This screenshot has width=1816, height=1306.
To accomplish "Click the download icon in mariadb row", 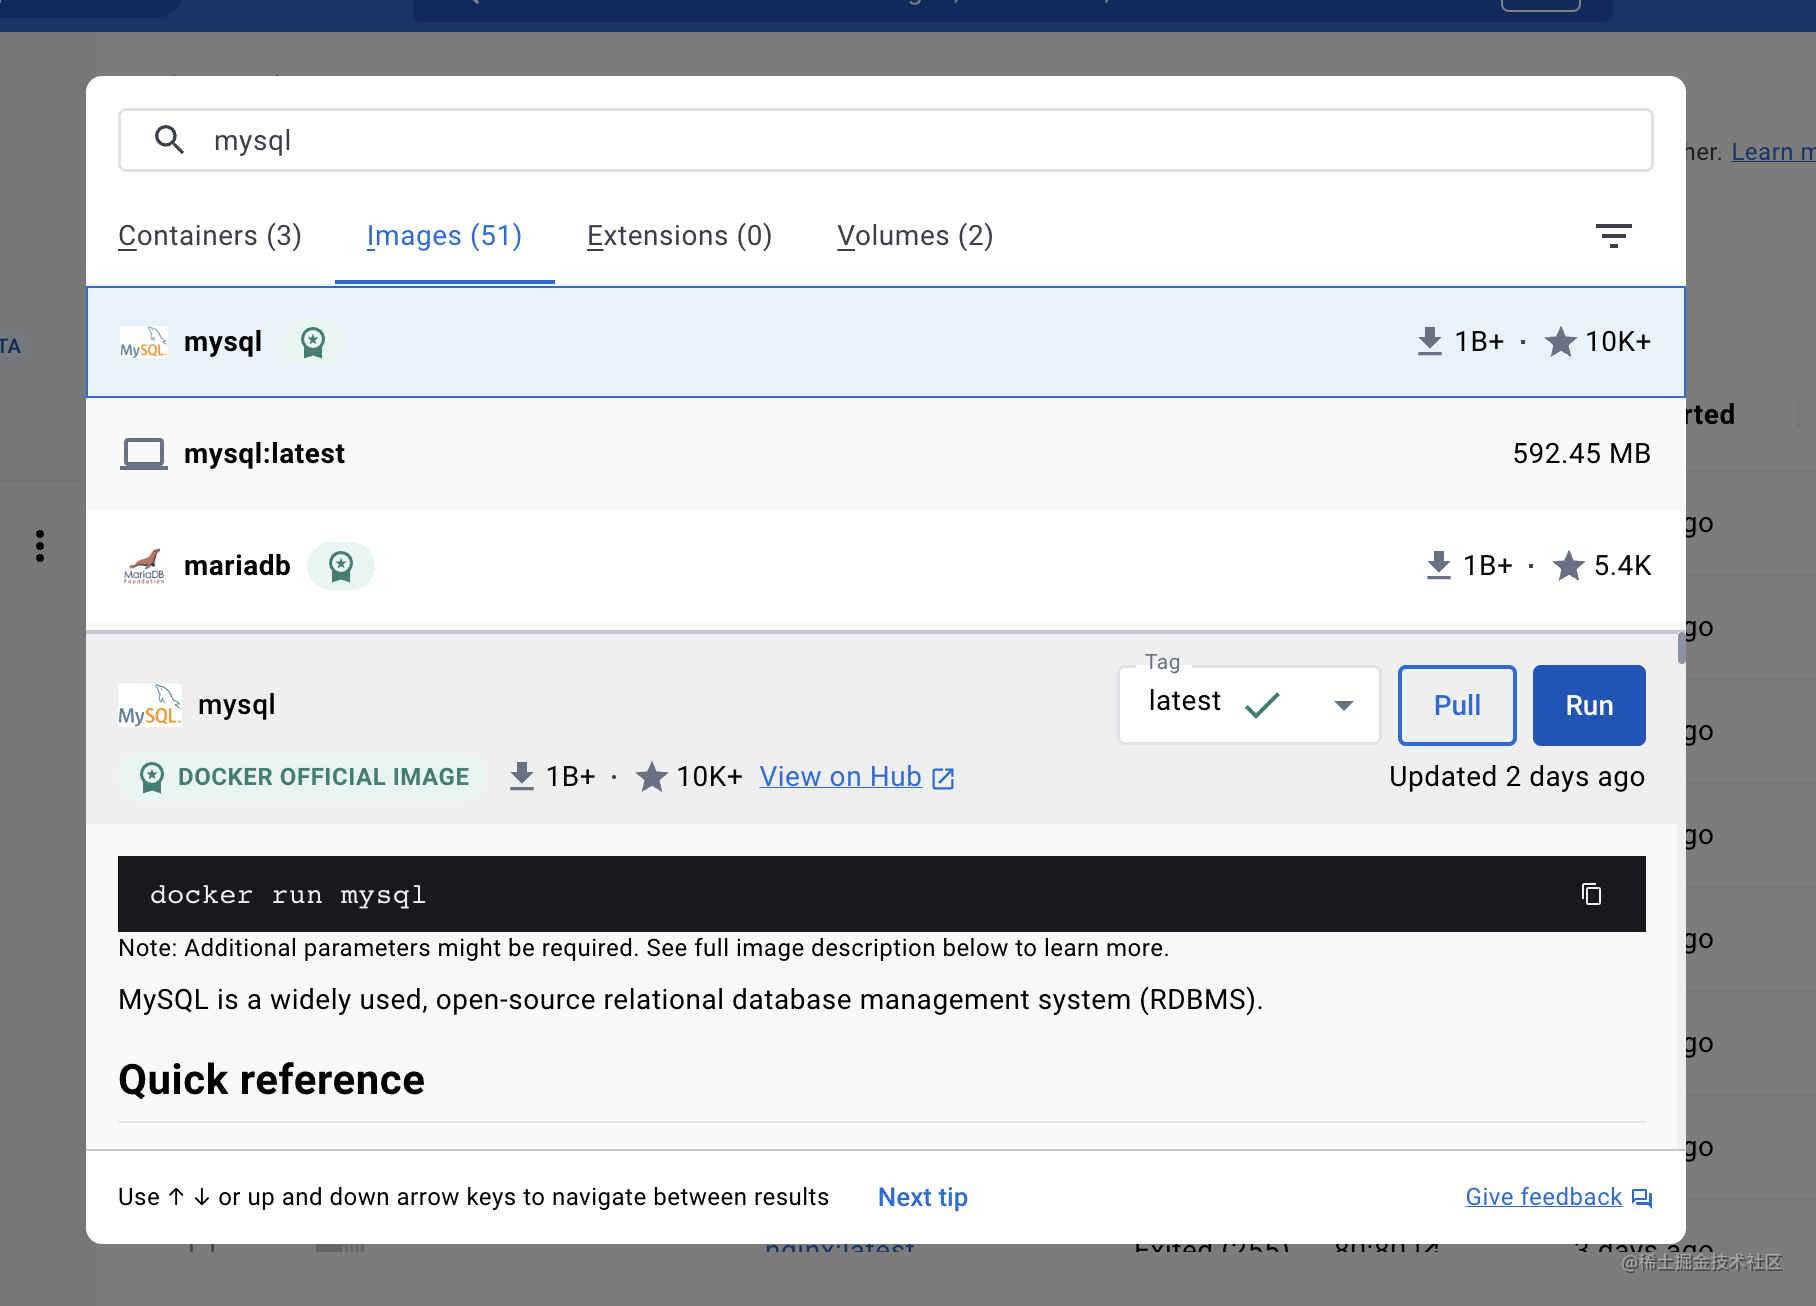I will (x=1438, y=566).
